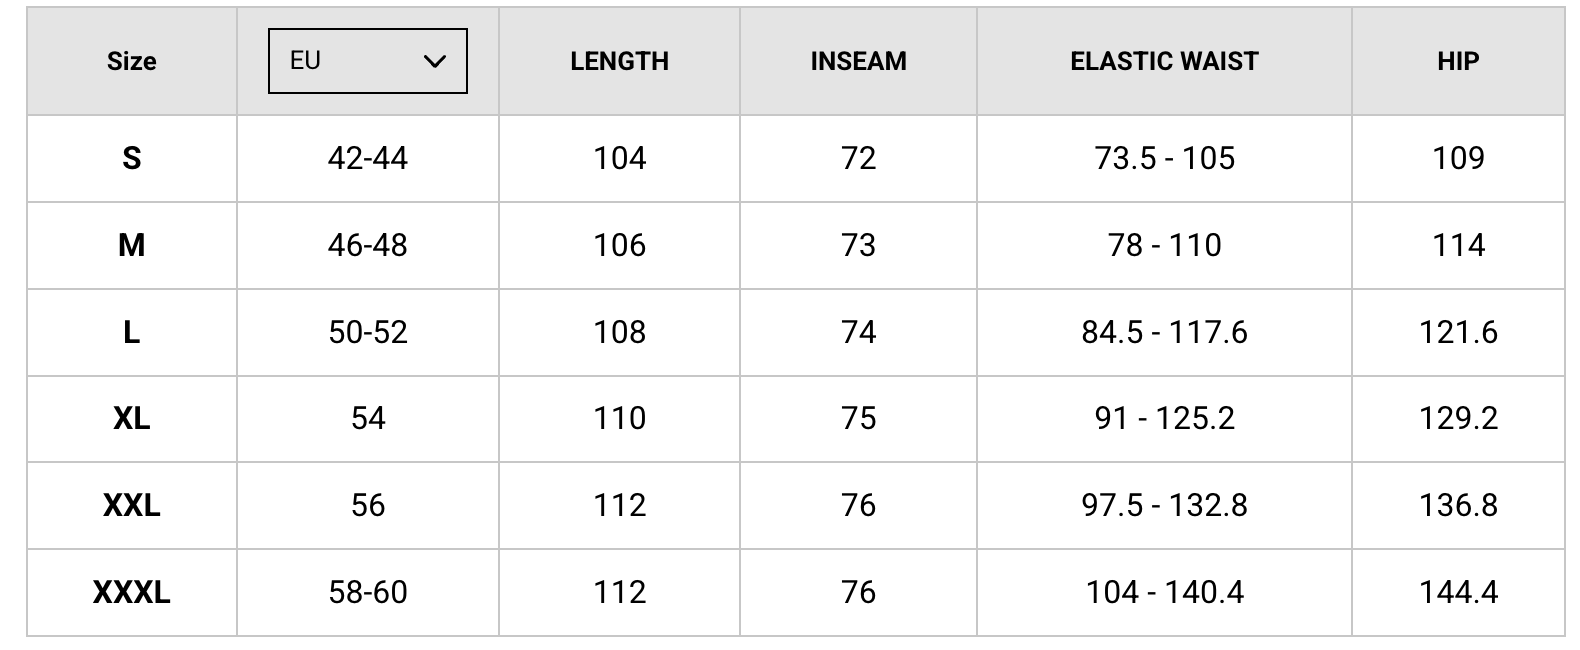
Task: Select the XL size row label
Action: pyautogui.click(x=132, y=418)
